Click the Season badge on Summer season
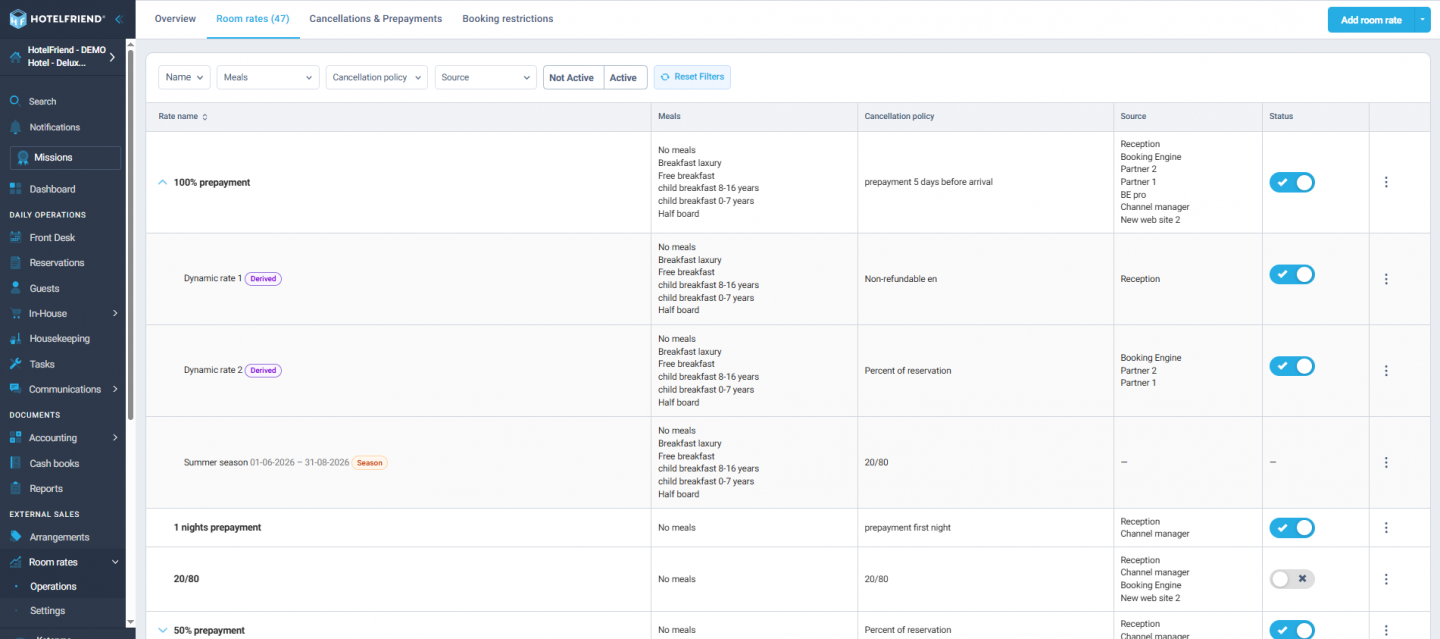This screenshot has width=1440, height=639. (x=370, y=463)
